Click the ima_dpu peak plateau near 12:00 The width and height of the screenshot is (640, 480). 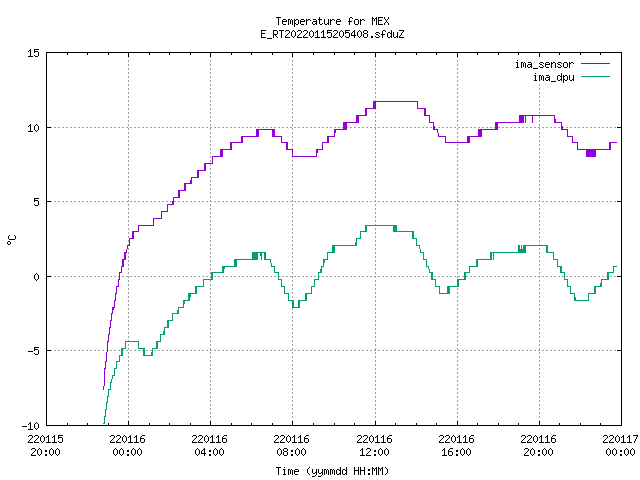[381, 225]
